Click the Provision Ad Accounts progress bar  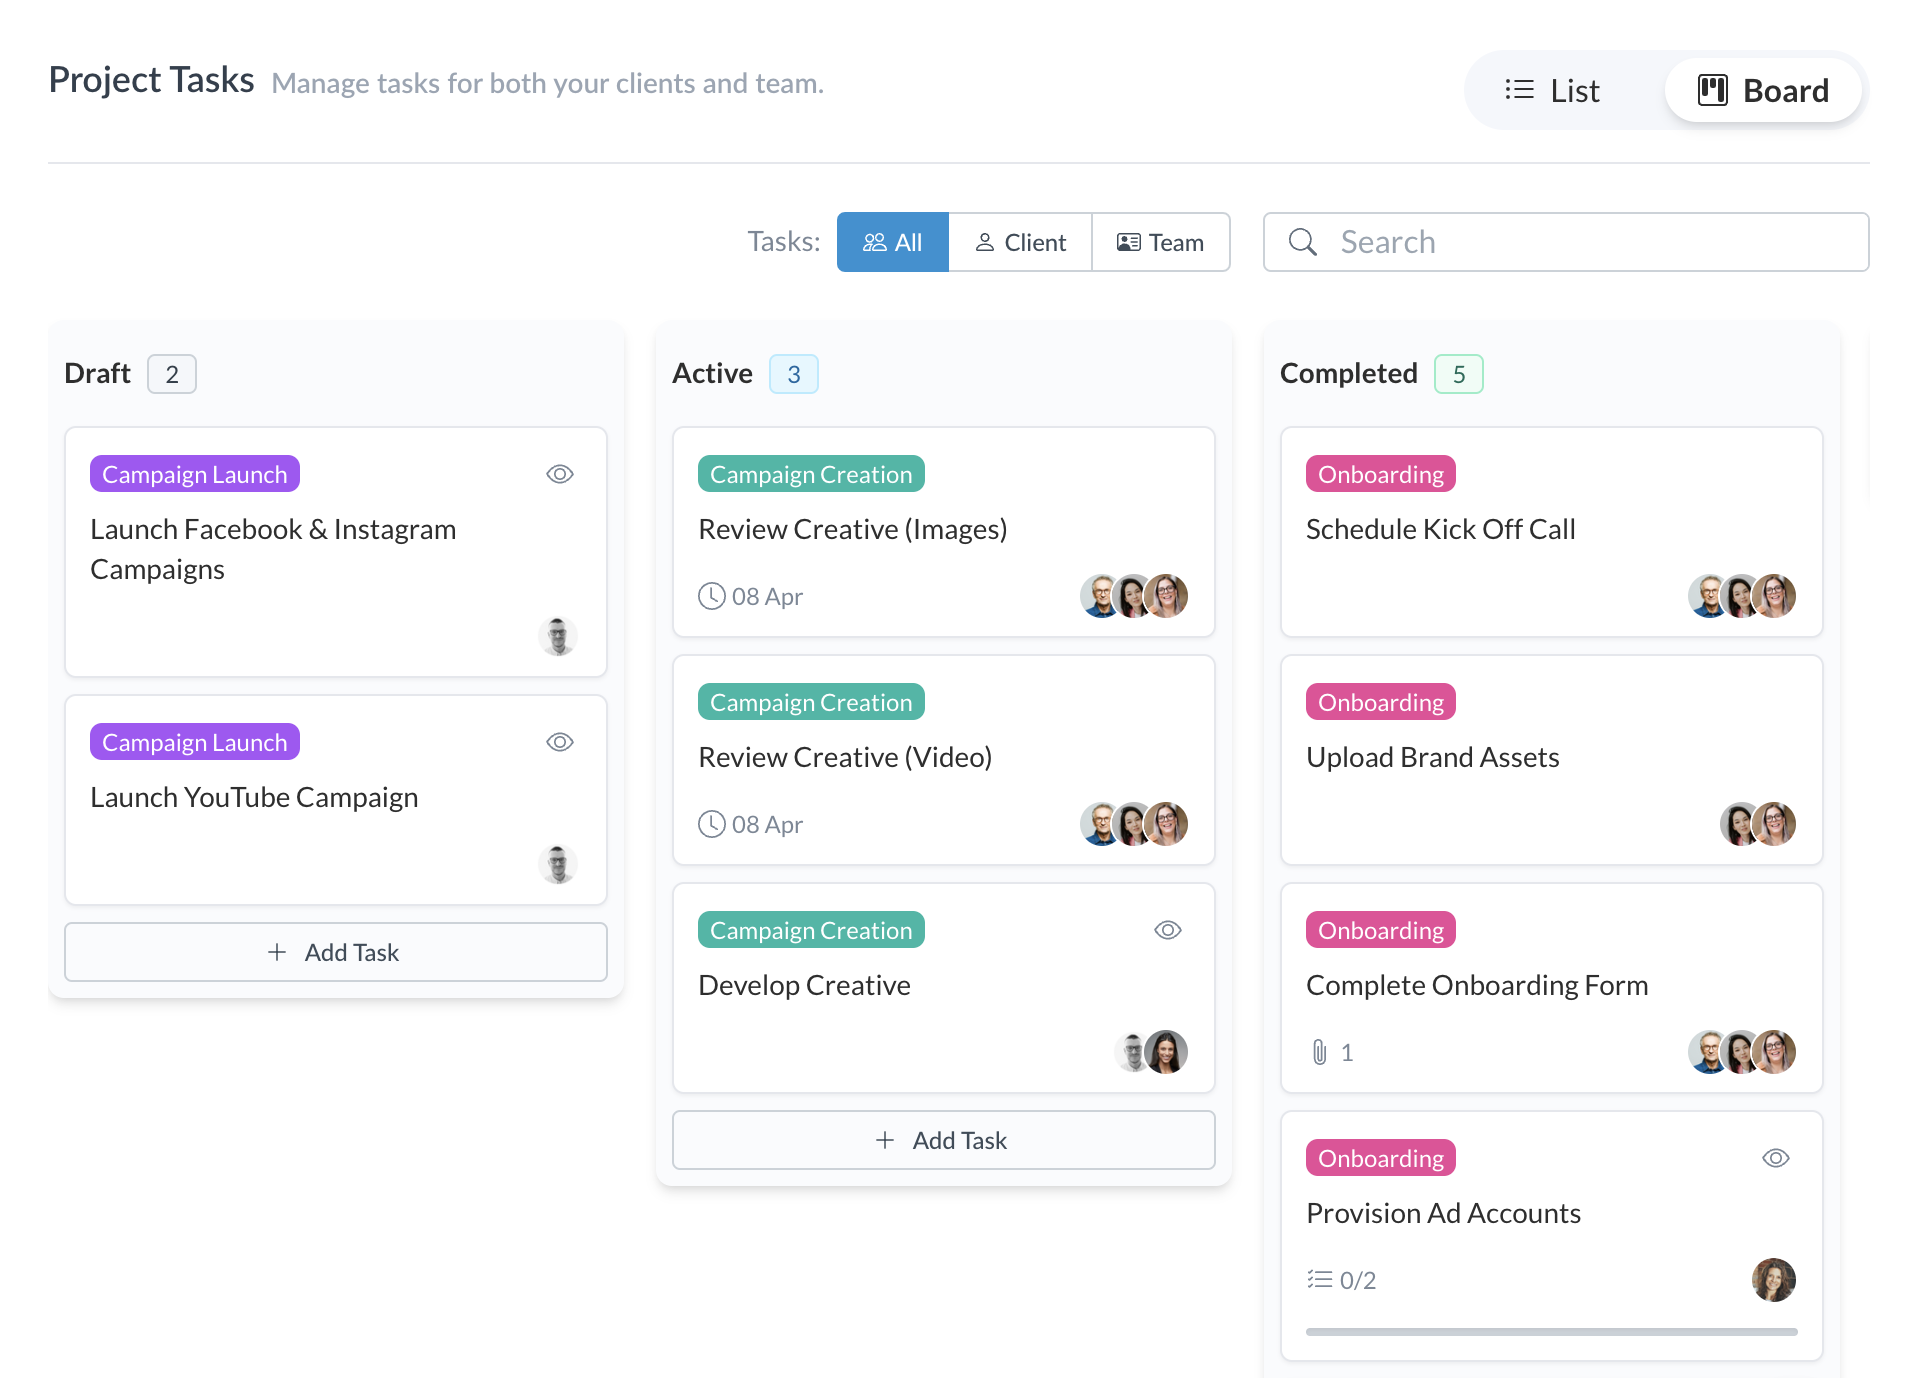click(x=1551, y=1332)
